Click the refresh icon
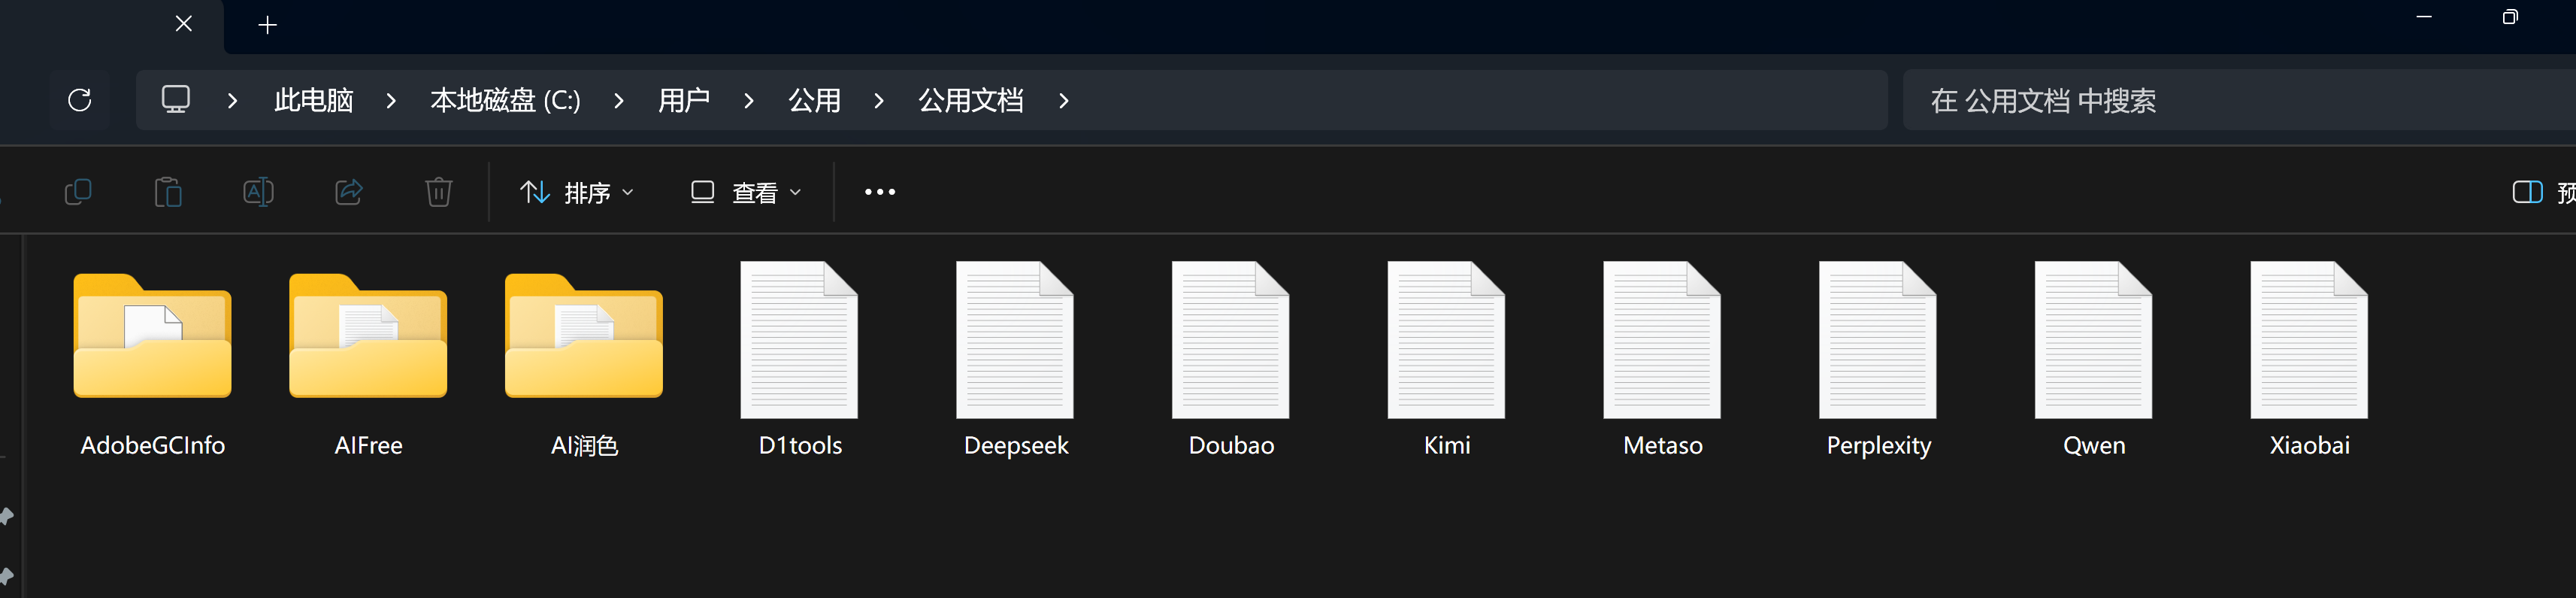This screenshot has width=2576, height=598. coord(80,100)
